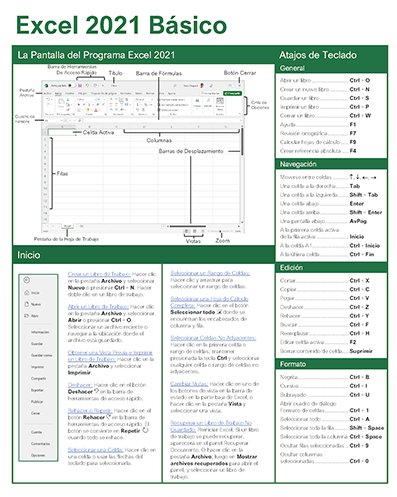
Task: Click the 'Revisión ortográfica' shortcut row
Action: 318,133
